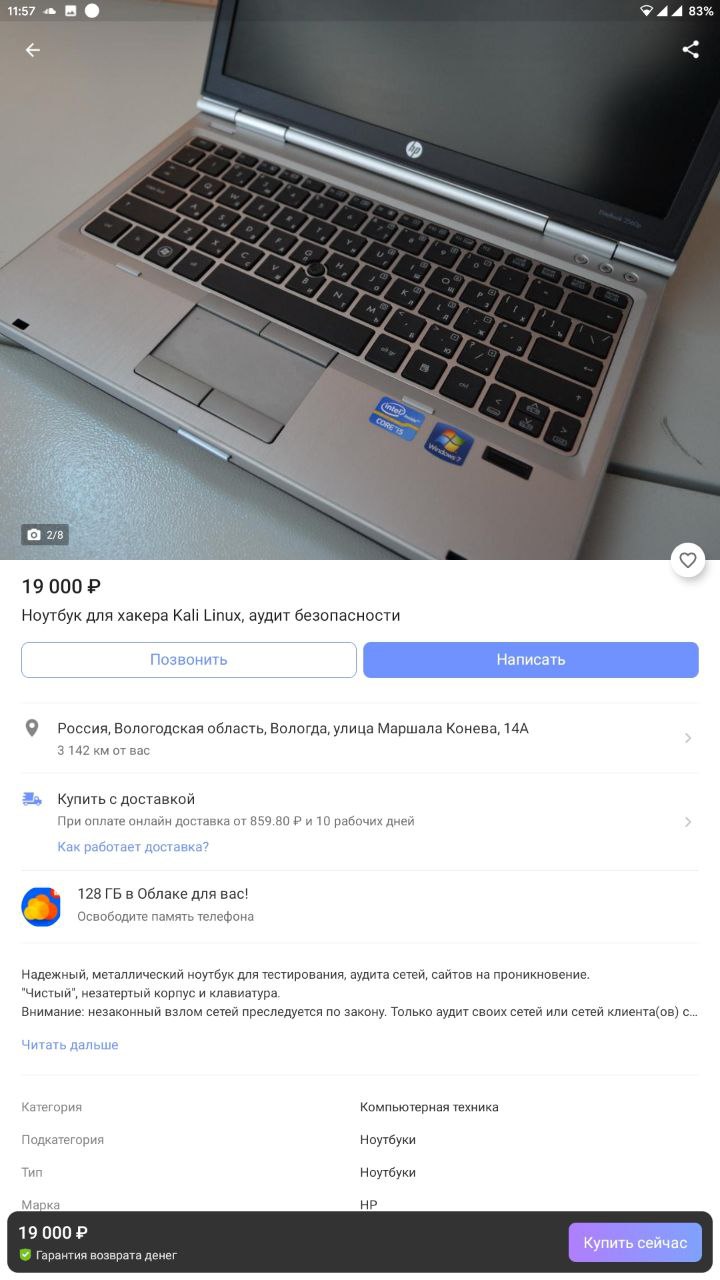Image resolution: width=720 pixels, height=1280 pixels.
Task: Select the listing title text
Action: 211,615
